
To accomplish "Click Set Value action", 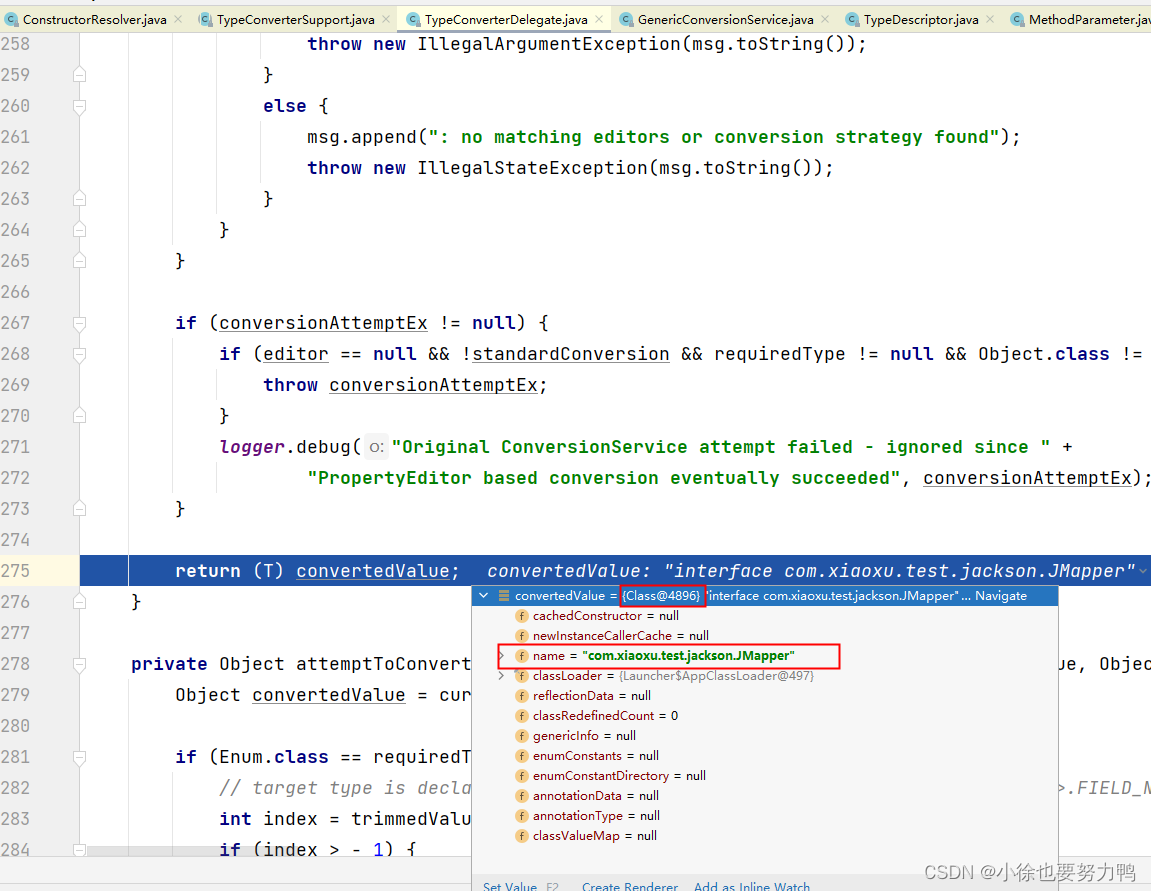I will [509, 886].
